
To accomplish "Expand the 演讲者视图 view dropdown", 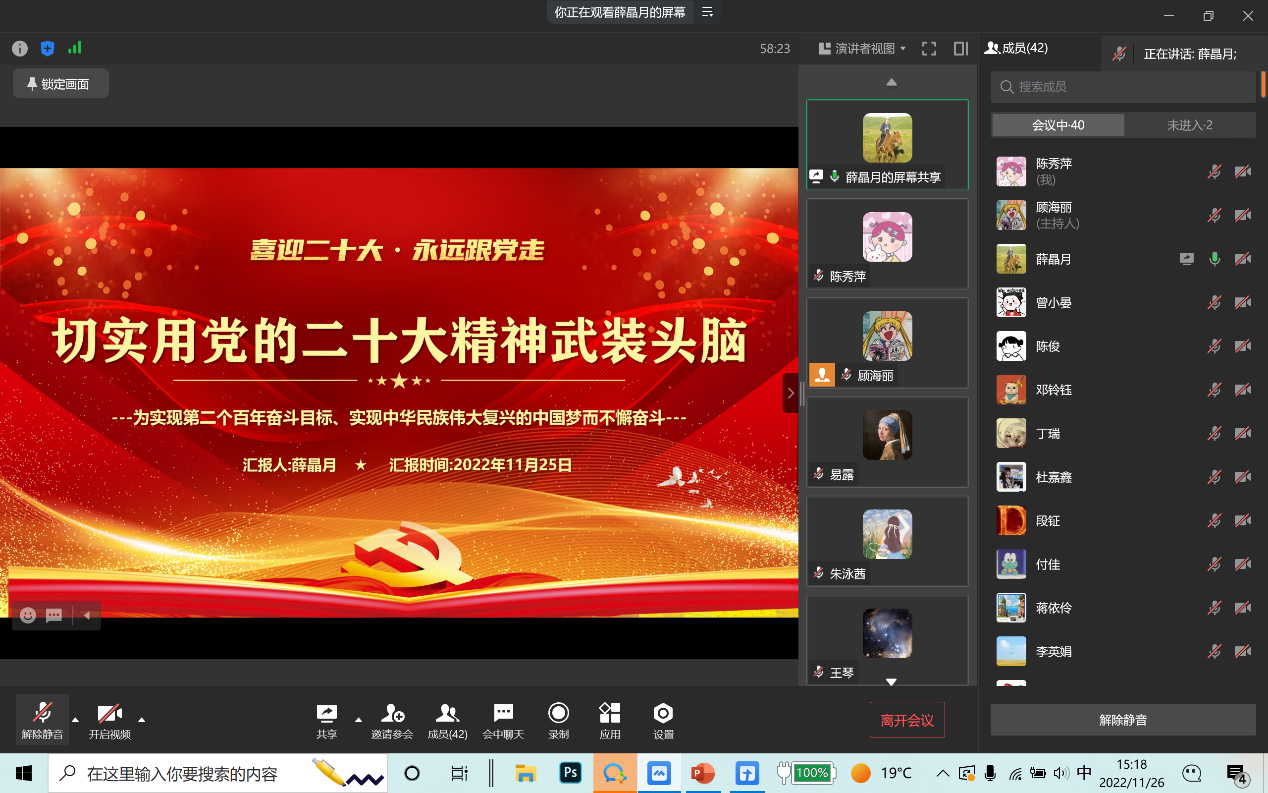I will 862,48.
